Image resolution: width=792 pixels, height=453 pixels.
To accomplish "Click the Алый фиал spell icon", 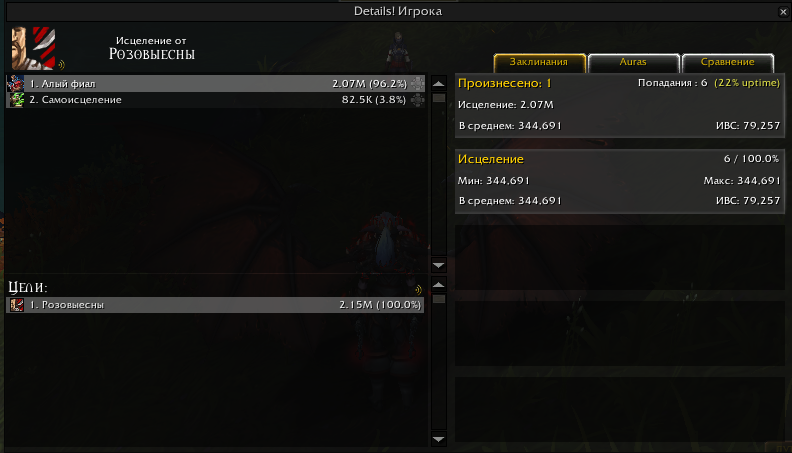I will tap(16, 83).
